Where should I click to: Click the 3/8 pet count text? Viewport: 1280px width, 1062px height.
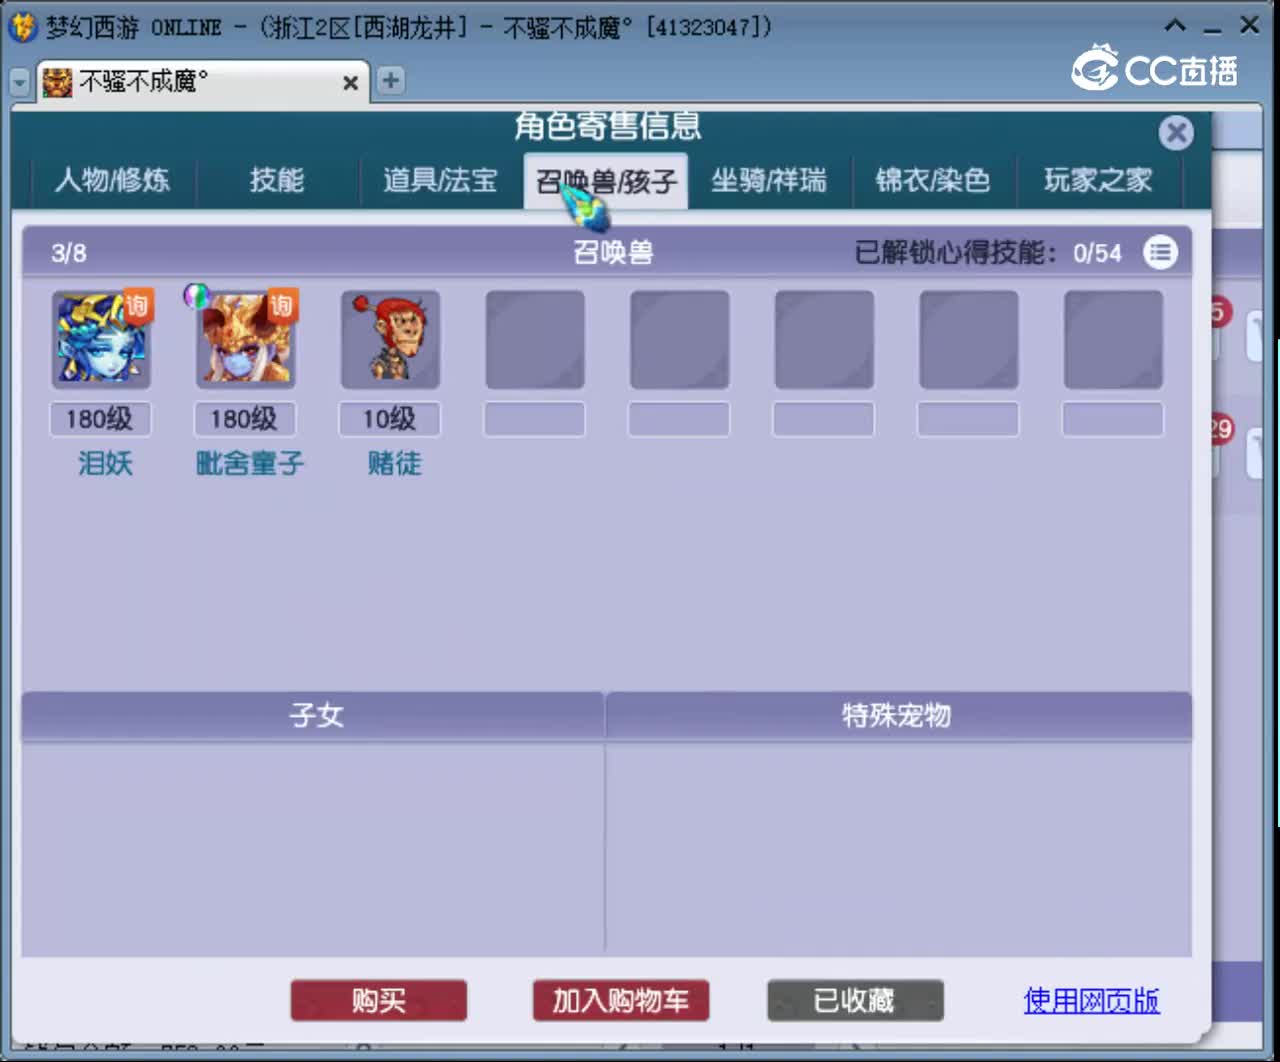click(69, 253)
